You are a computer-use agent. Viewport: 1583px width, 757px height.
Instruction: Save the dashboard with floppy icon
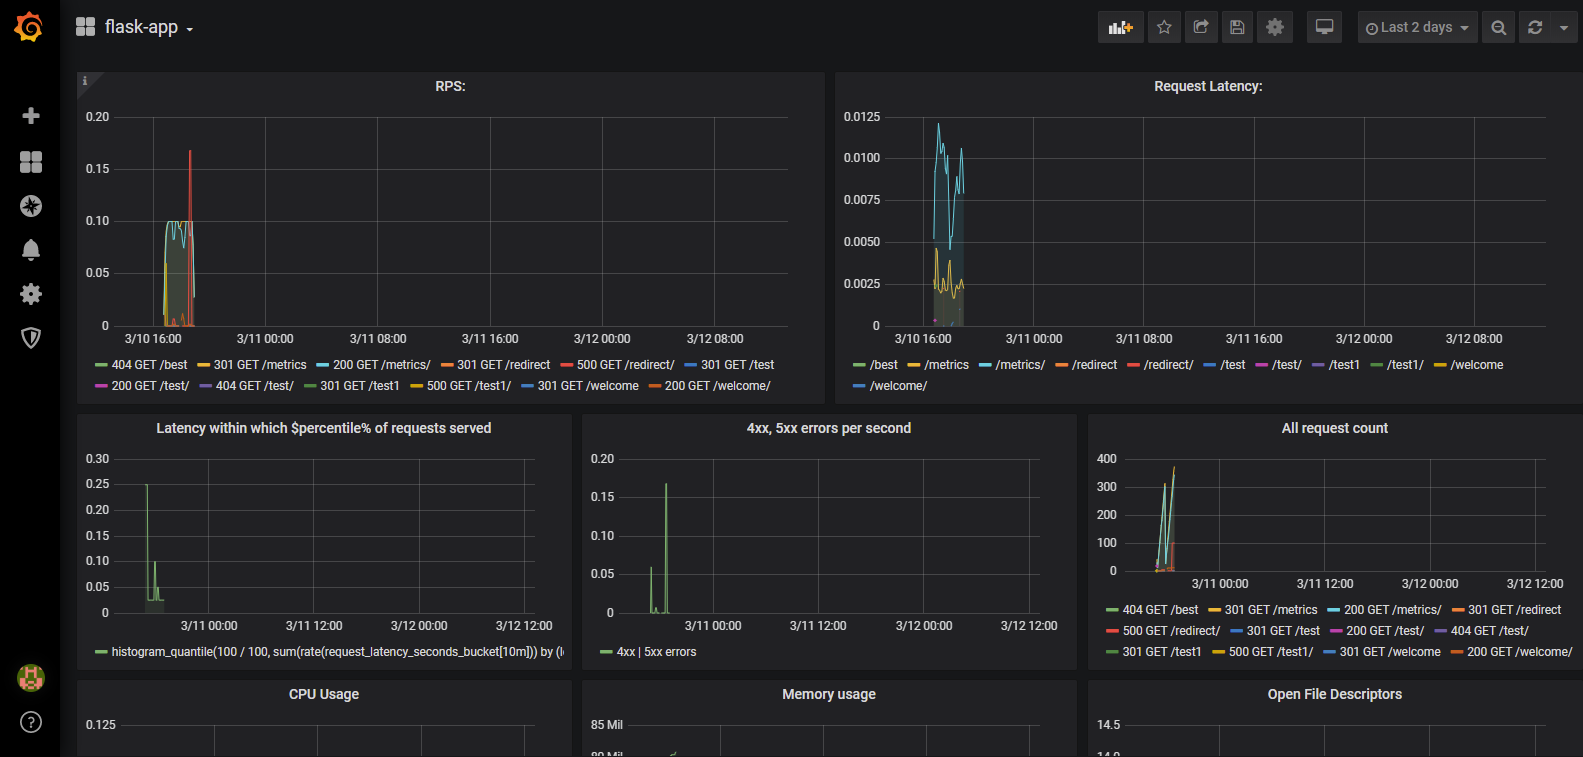(1237, 27)
